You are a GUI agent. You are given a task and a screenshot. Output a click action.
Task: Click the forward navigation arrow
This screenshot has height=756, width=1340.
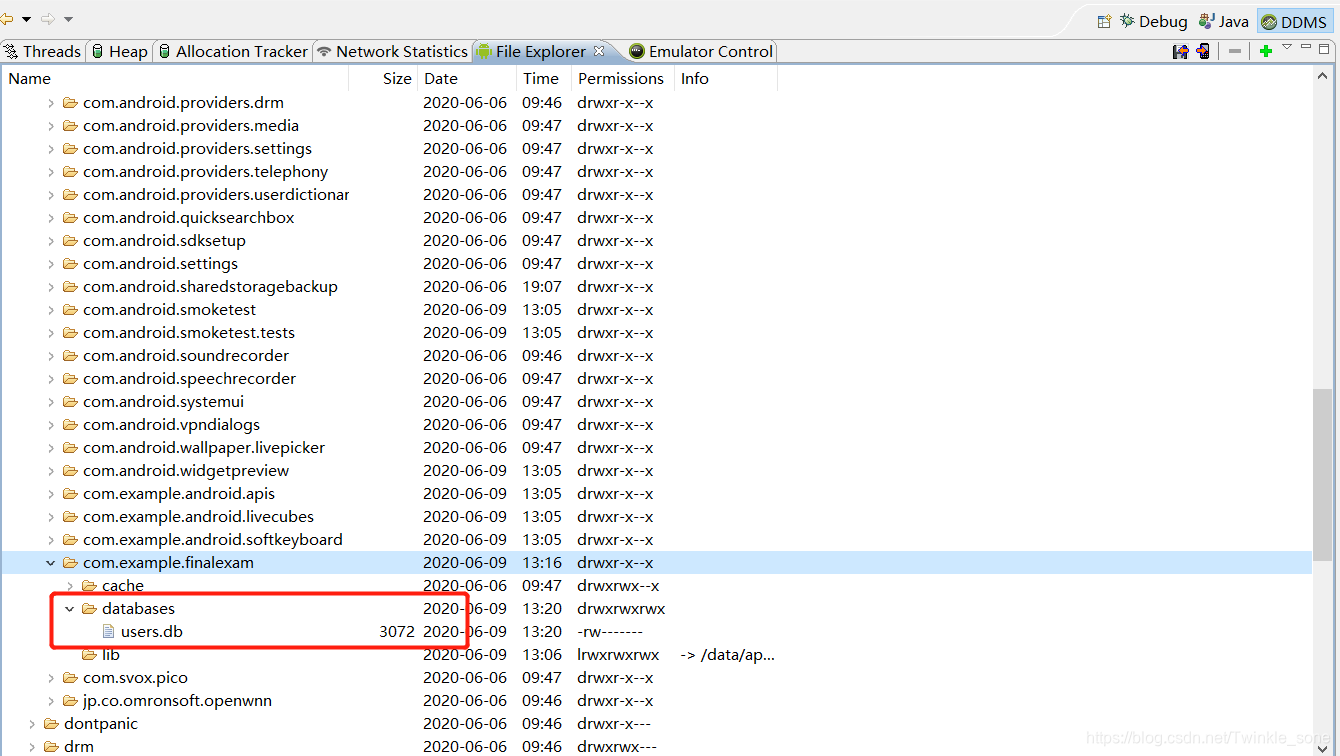click(48, 19)
